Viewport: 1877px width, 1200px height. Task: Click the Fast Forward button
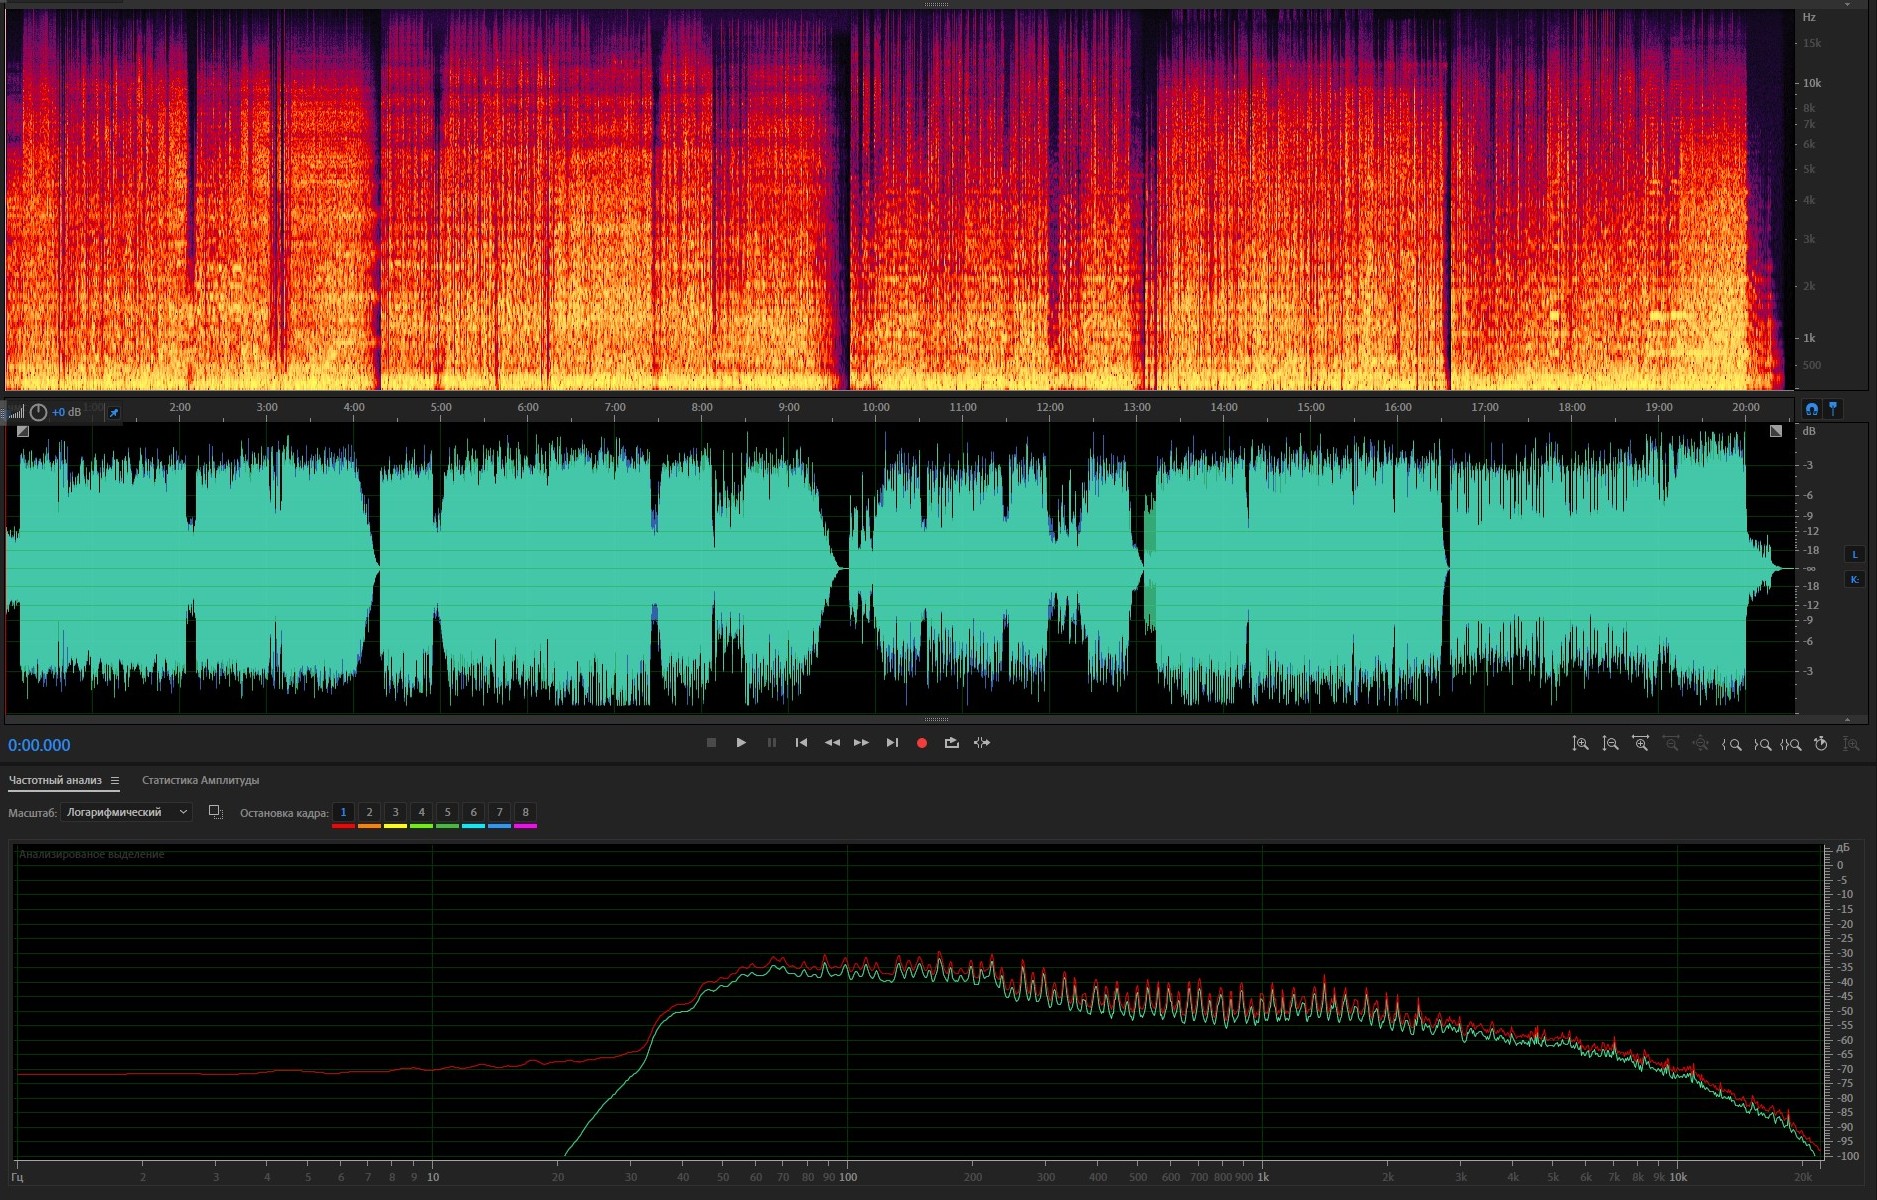point(861,743)
